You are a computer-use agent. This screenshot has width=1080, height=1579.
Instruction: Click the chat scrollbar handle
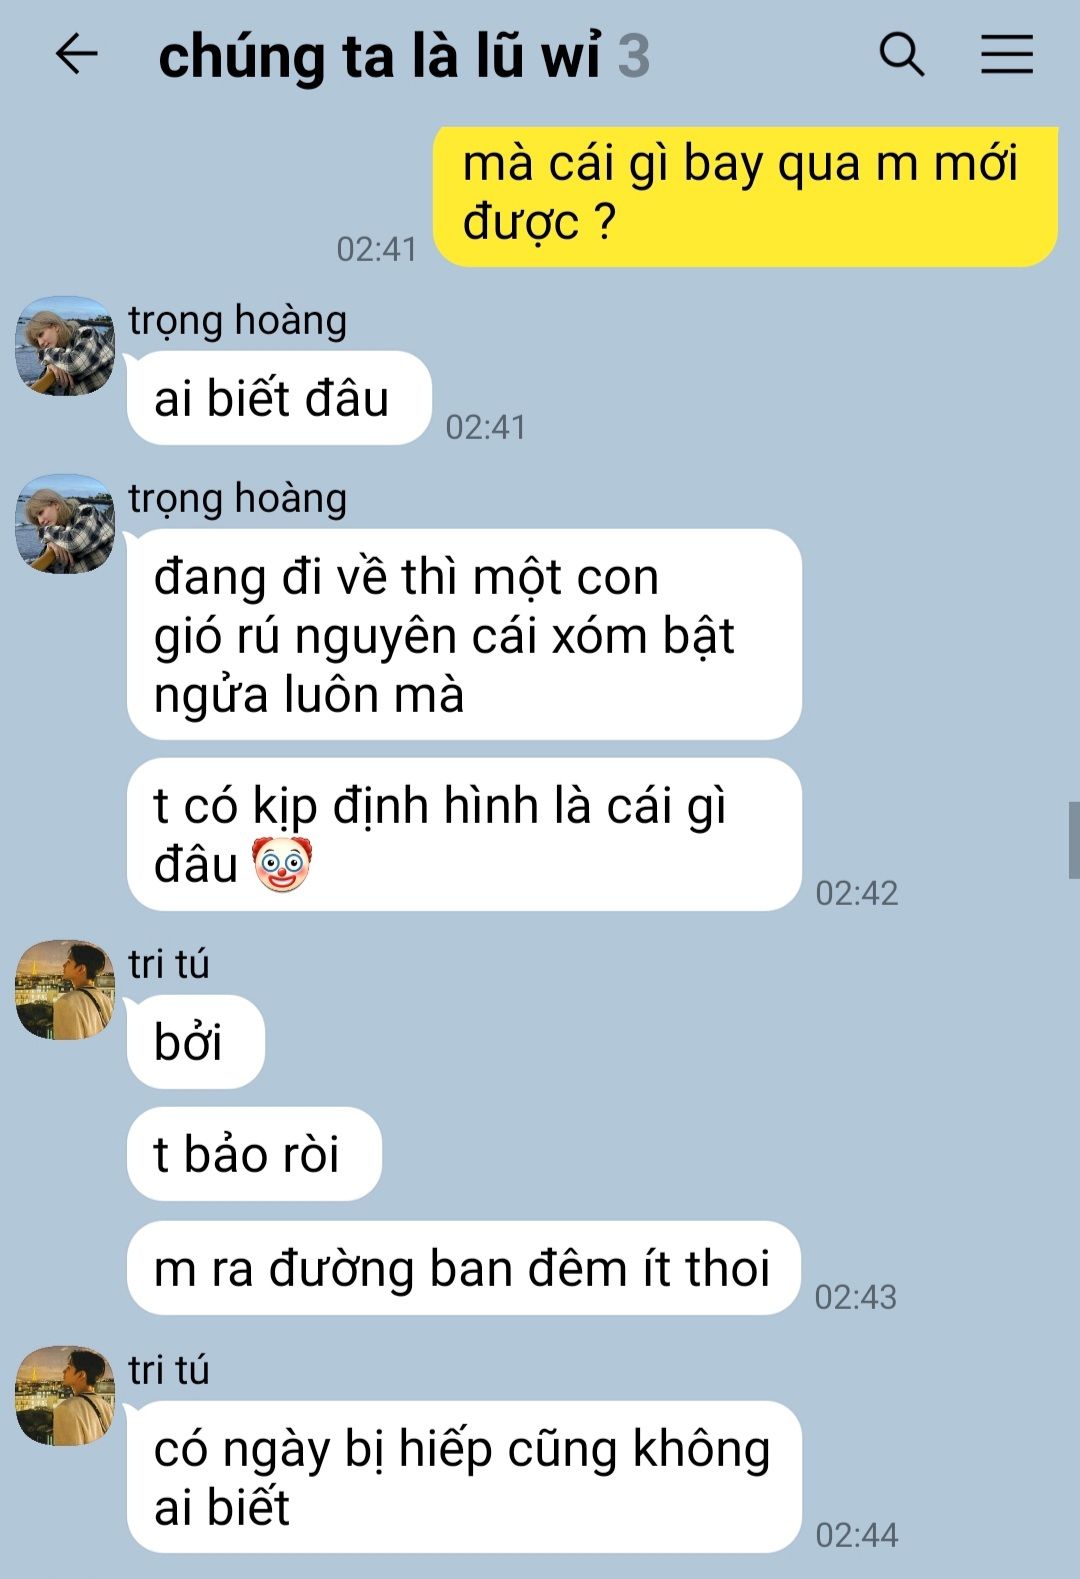coord(1074,840)
